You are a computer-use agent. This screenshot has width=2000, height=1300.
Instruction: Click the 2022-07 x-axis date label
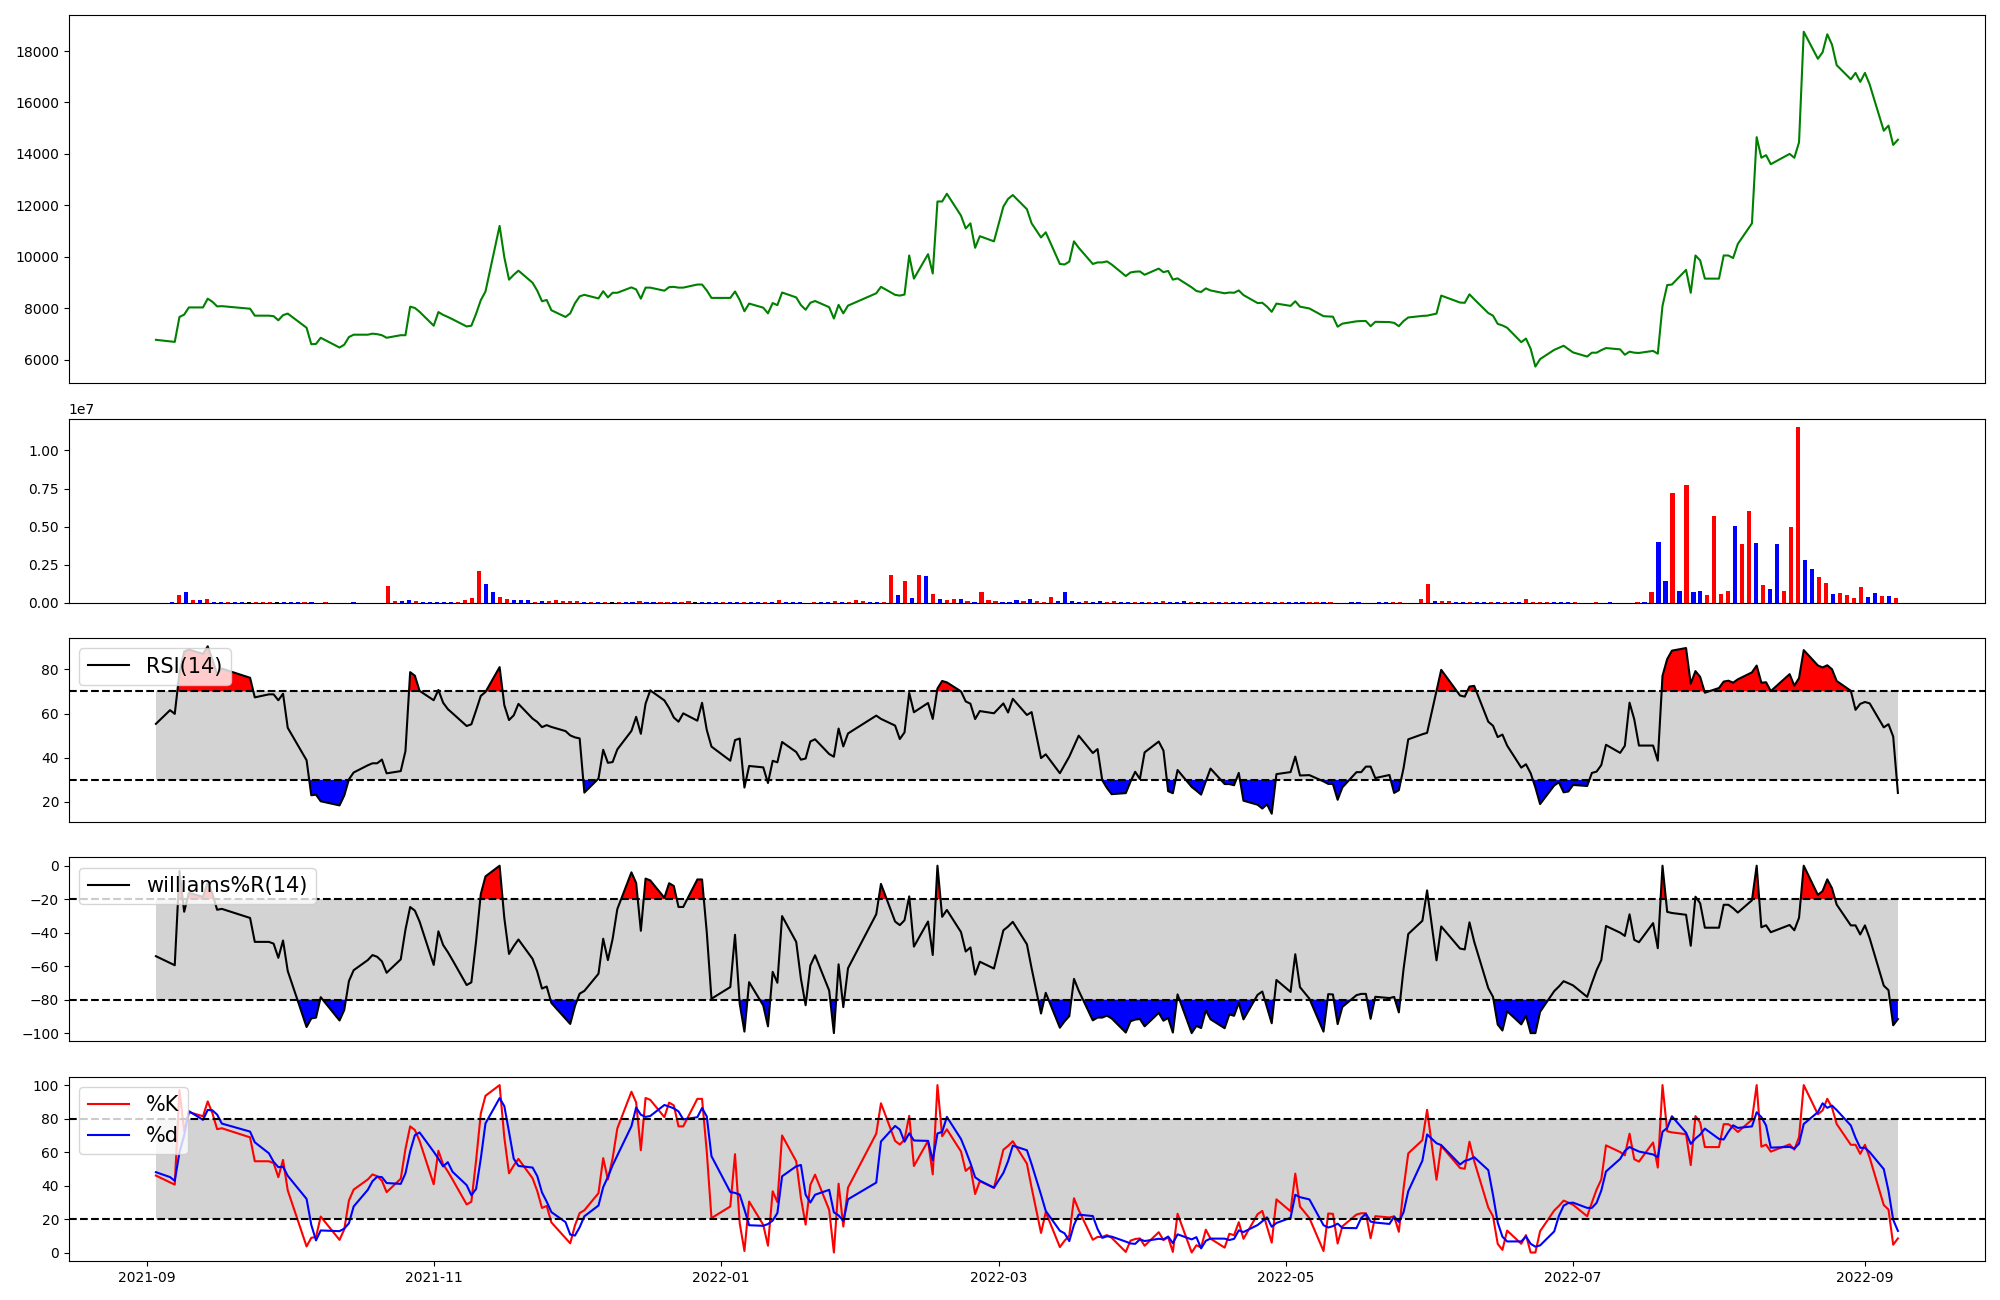pyautogui.click(x=1573, y=1277)
